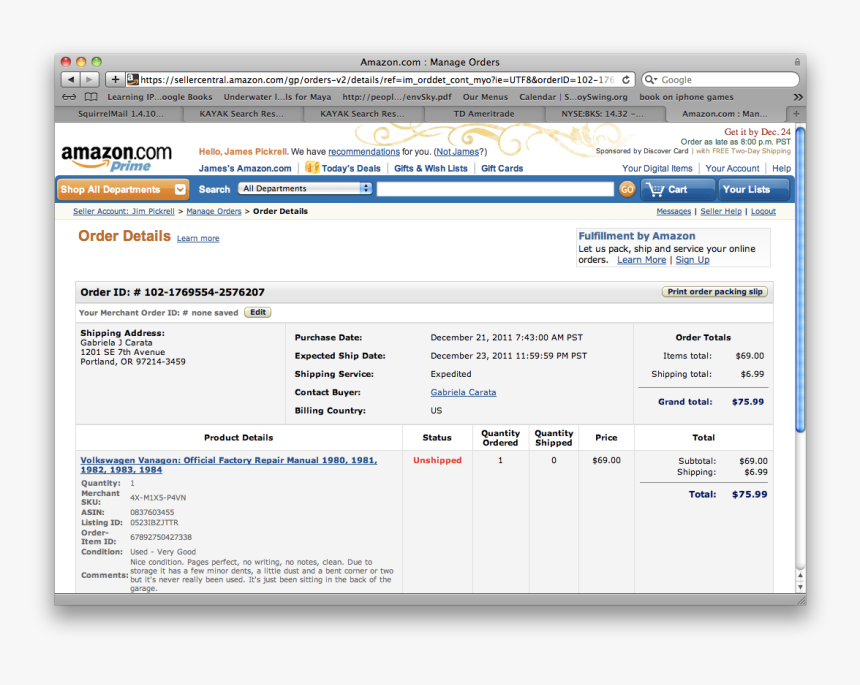
Task: Open the Underwater l...ls for Maya bookmark
Action: [277, 97]
